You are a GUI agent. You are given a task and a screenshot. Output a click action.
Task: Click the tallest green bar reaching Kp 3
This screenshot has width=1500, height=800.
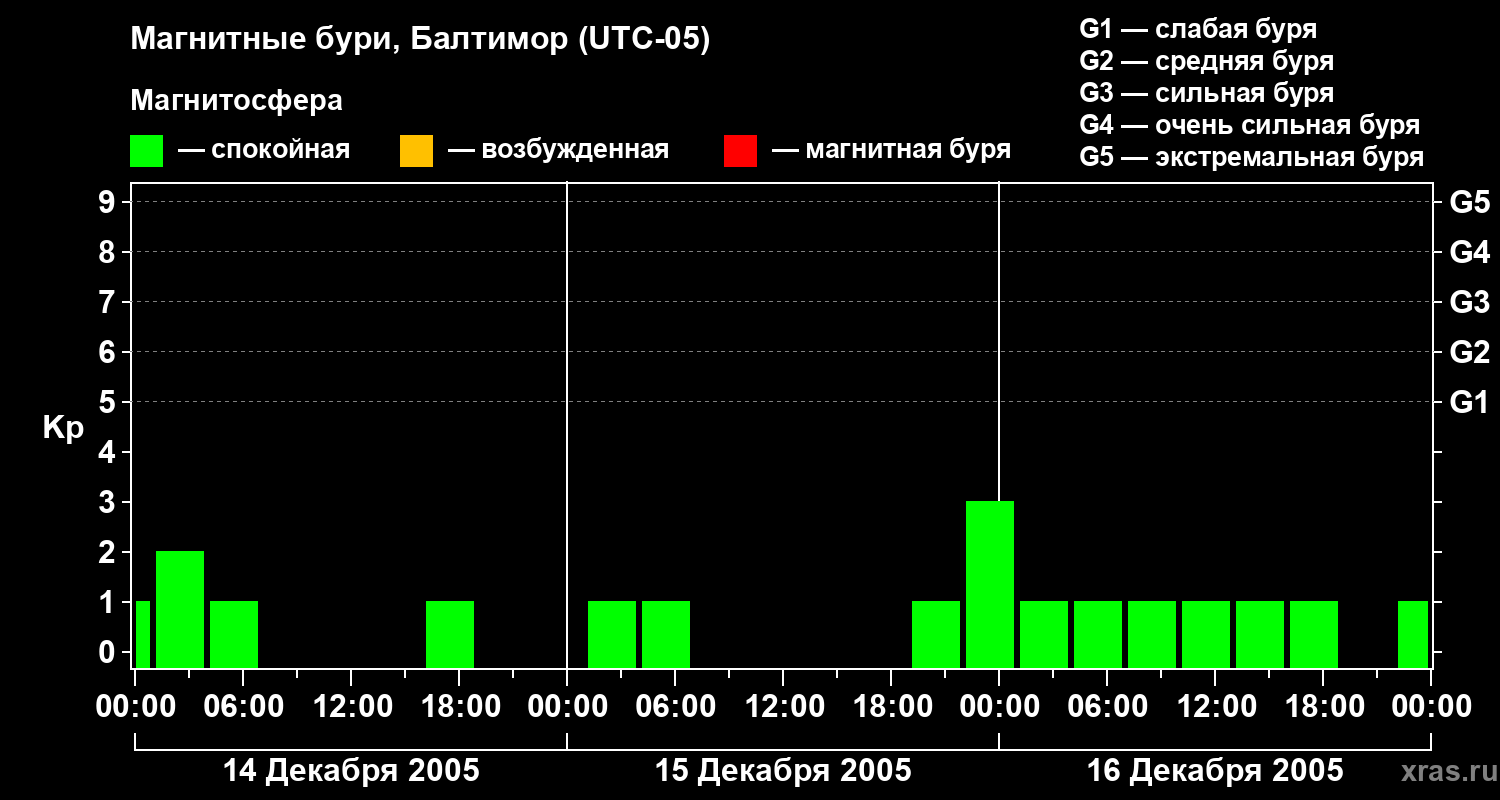pyautogui.click(x=990, y=584)
